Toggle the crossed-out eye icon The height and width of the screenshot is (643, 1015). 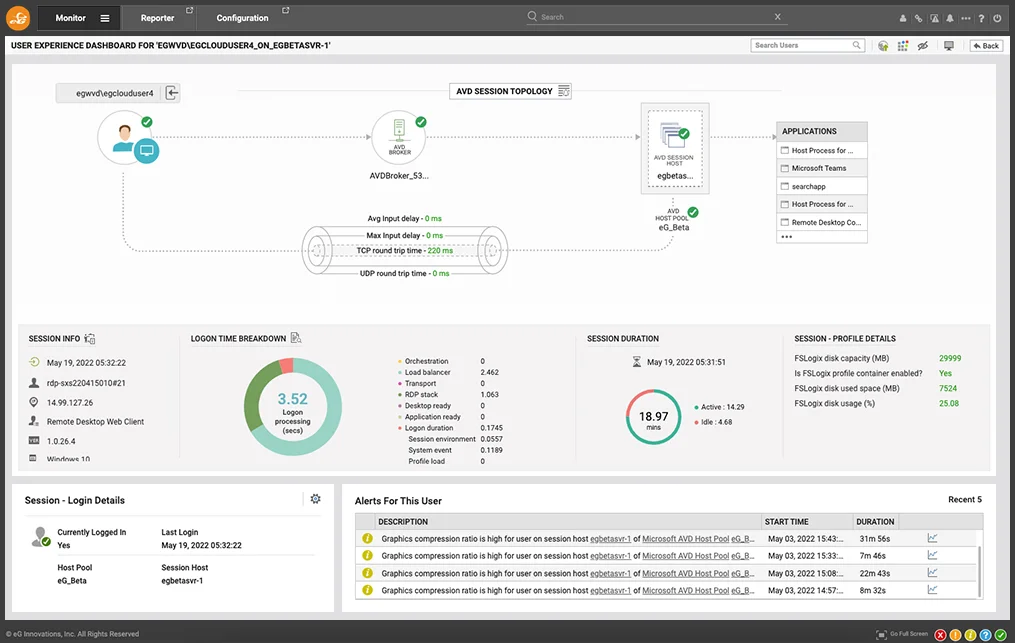point(922,46)
